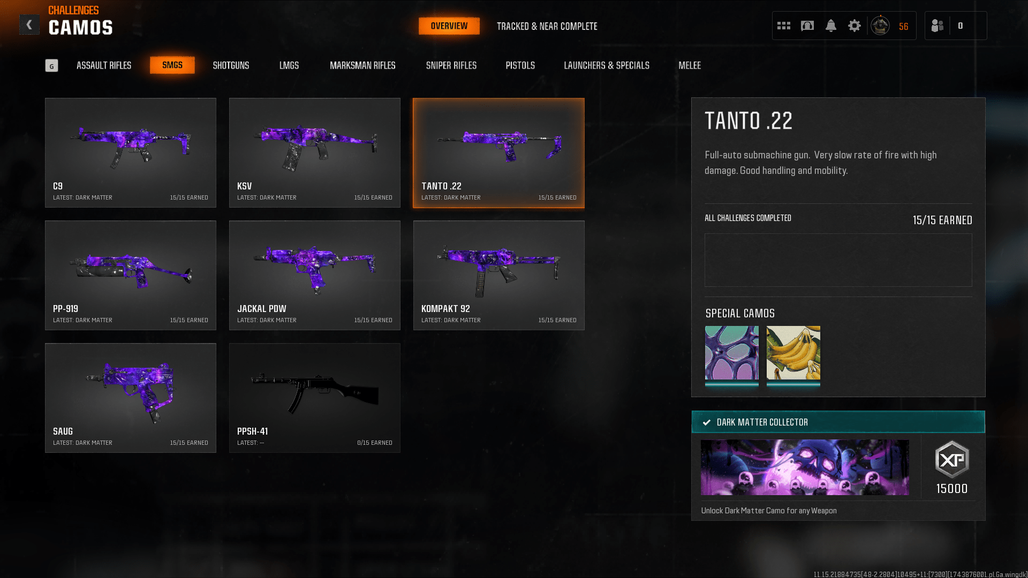The height and width of the screenshot is (578, 1028).
Task: Click the Dark Matter Collector checkmark
Action: 706,422
